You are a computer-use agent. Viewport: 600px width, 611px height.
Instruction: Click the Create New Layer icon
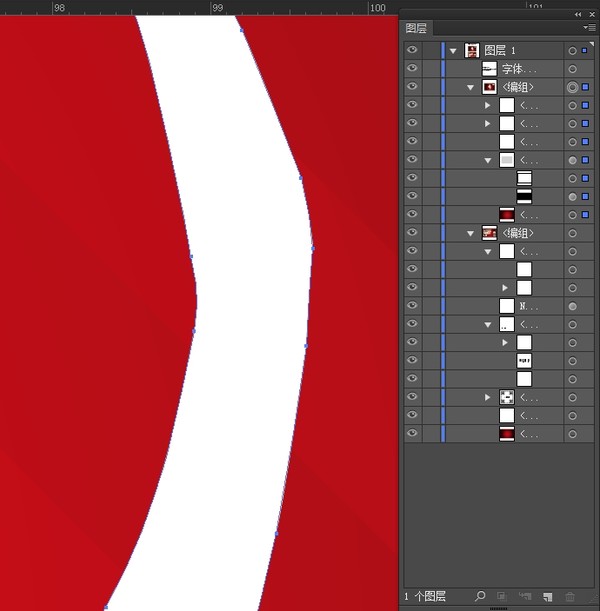coord(547,596)
